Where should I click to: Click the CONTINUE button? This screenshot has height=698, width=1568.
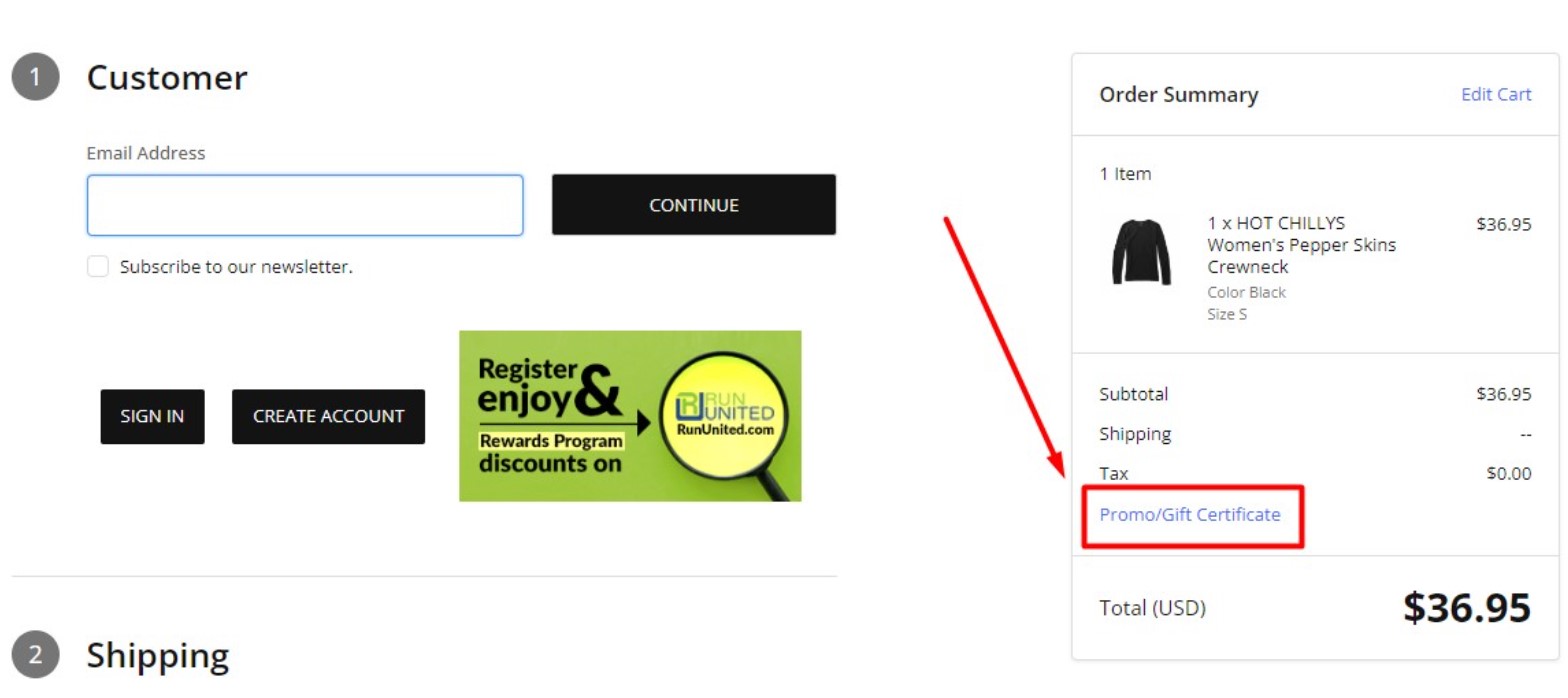(694, 205)
